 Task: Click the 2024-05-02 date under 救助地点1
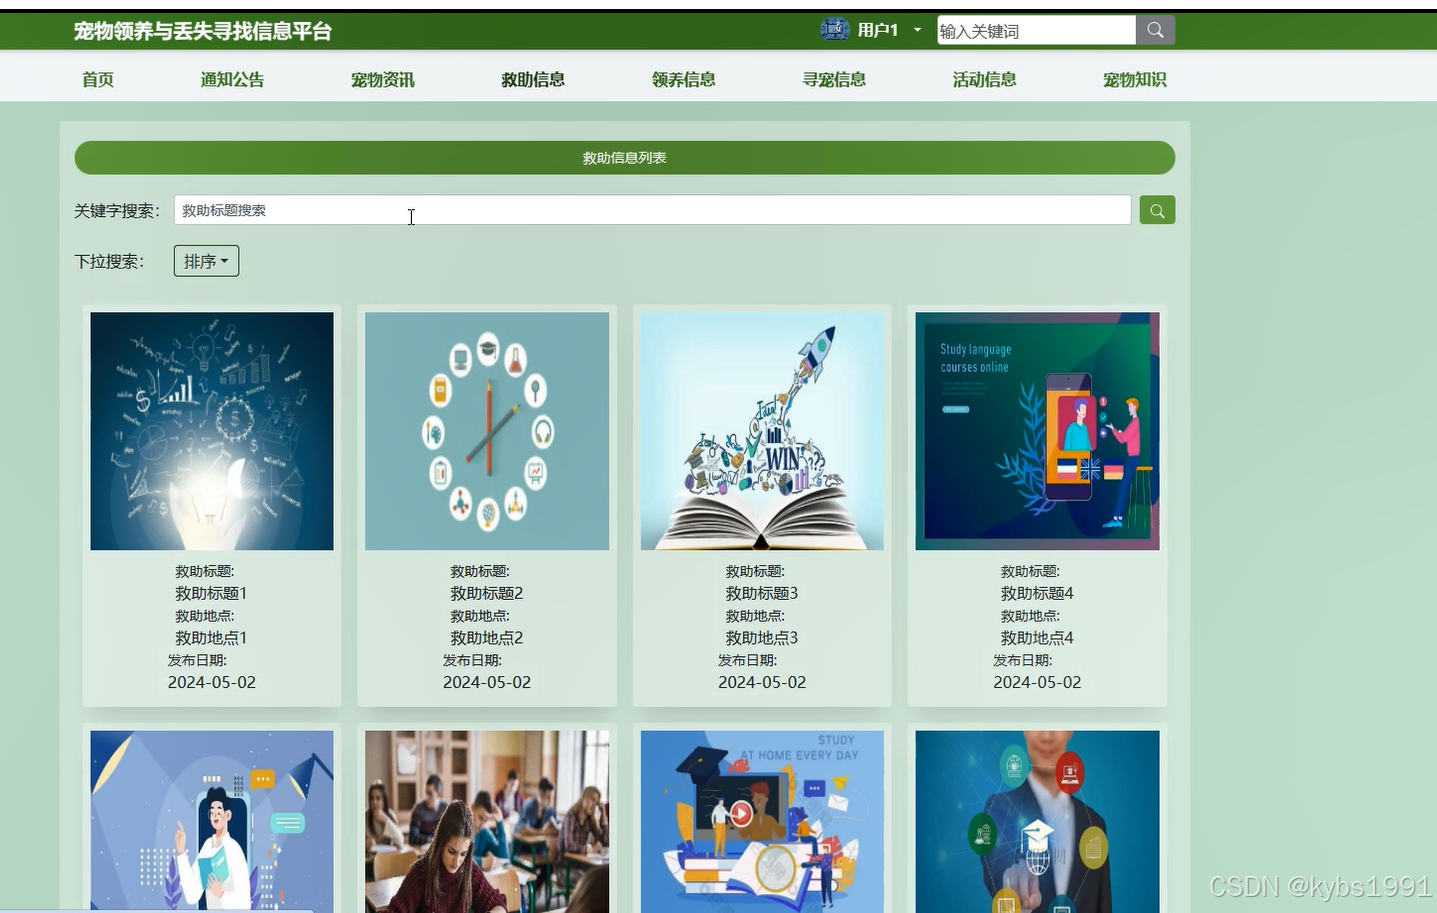pyautogui.click(x=212, y=682)
